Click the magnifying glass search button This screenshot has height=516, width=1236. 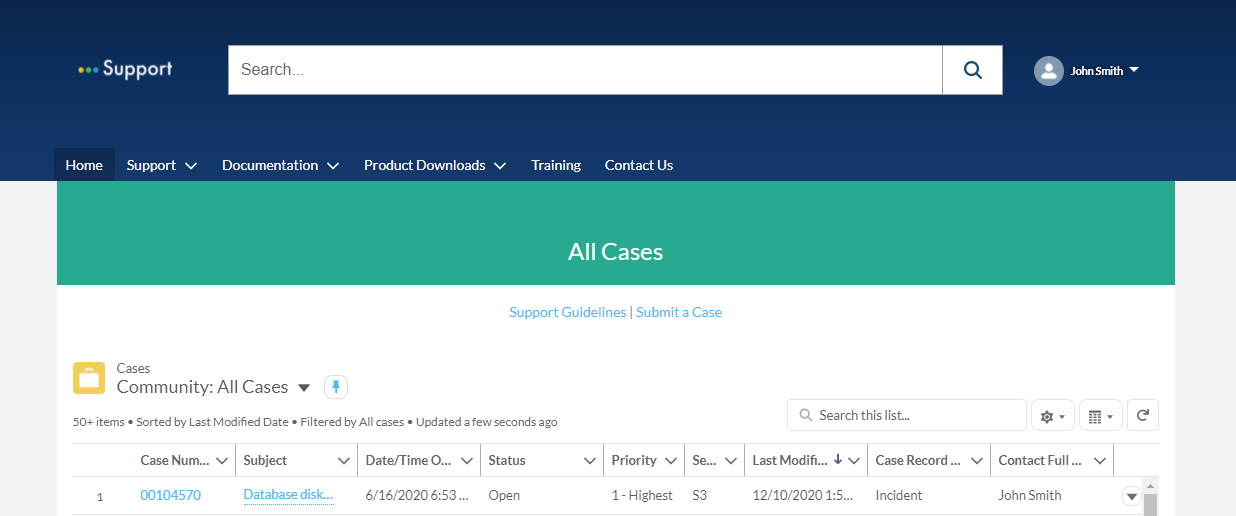click(972, 70)
